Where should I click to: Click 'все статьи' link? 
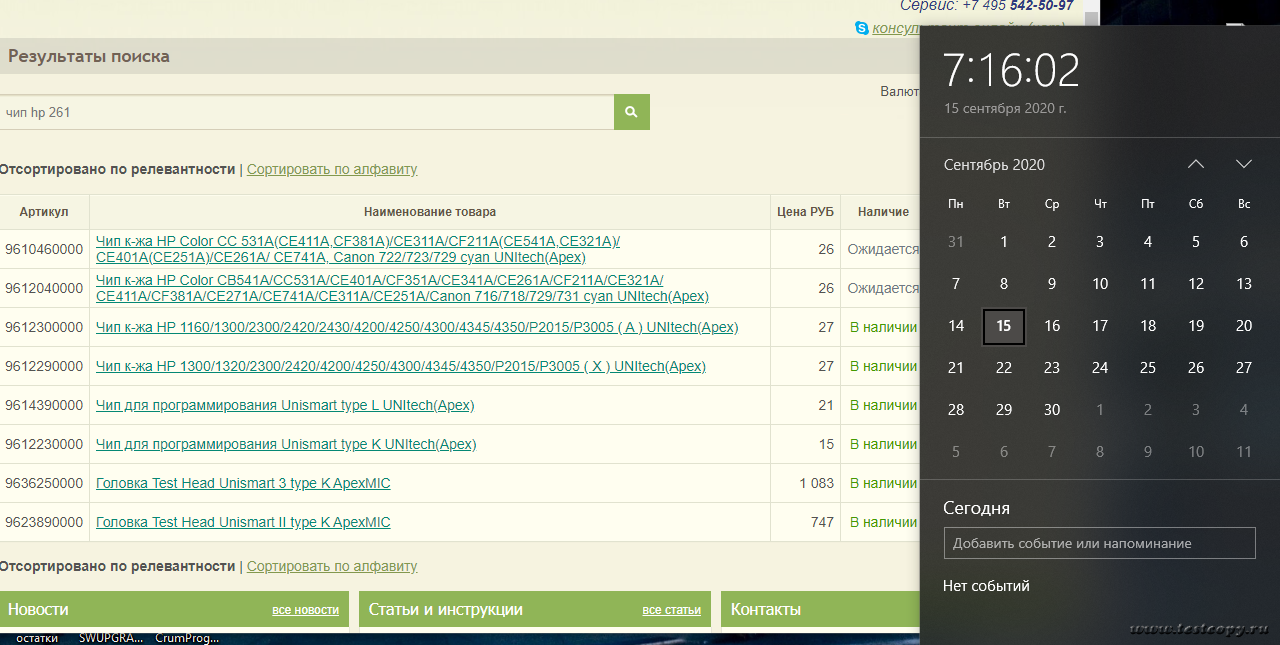[671, 610]
